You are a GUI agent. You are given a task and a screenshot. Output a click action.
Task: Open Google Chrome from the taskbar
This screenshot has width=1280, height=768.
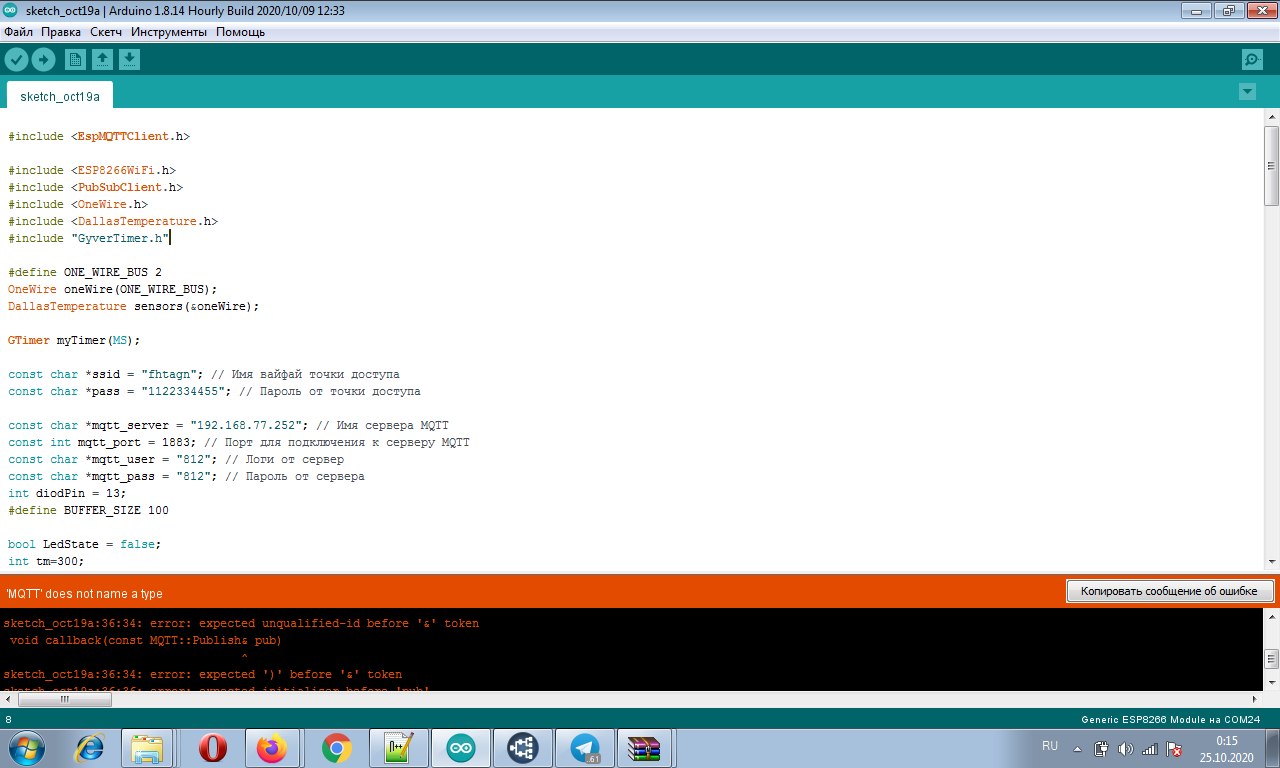336,748
